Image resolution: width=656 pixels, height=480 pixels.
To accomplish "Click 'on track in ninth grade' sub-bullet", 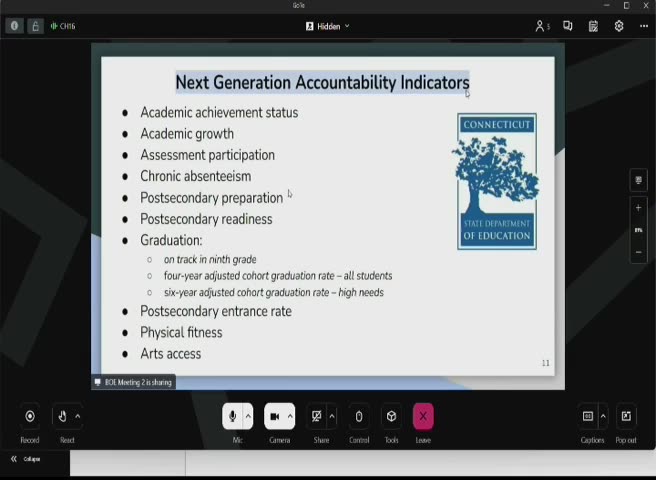I will point(210,259).
